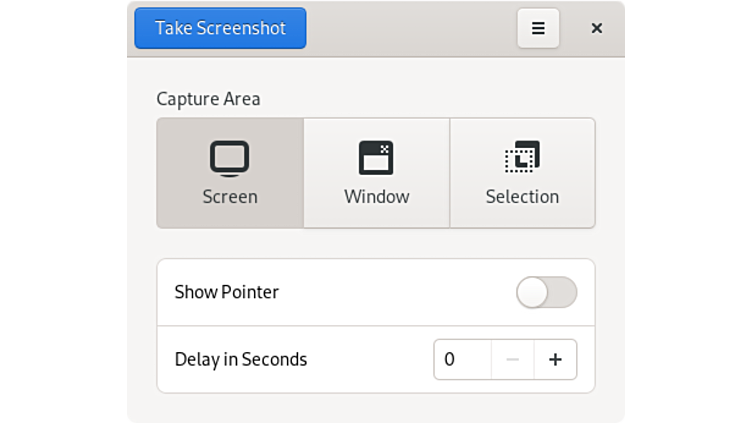Choose the Window capture icon
Image resolution: width=752 pixels, height=423 pixels.
376,158
